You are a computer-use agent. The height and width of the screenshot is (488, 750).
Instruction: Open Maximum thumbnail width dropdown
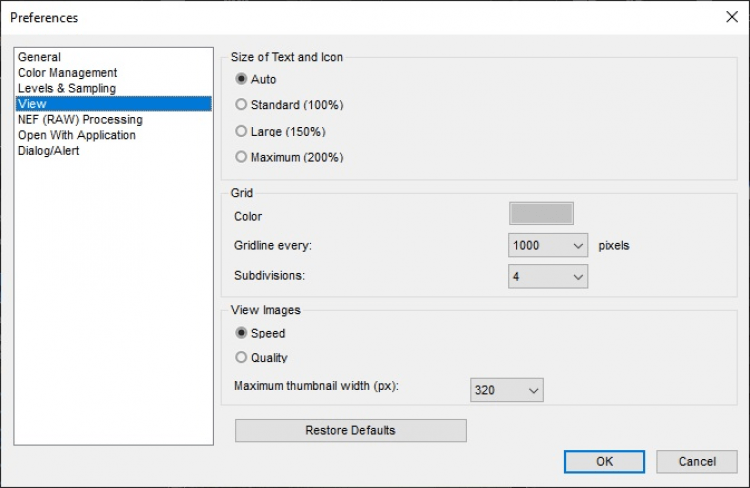point(507,390)
